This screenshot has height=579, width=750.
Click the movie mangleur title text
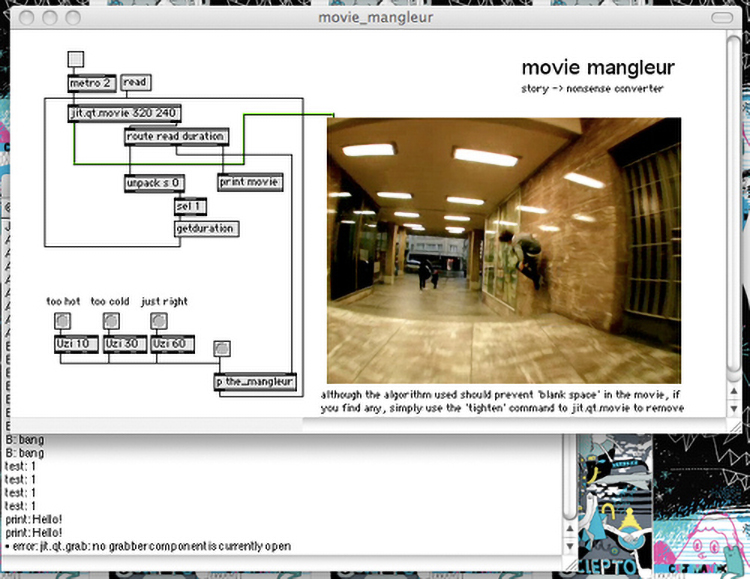(598, 68)
